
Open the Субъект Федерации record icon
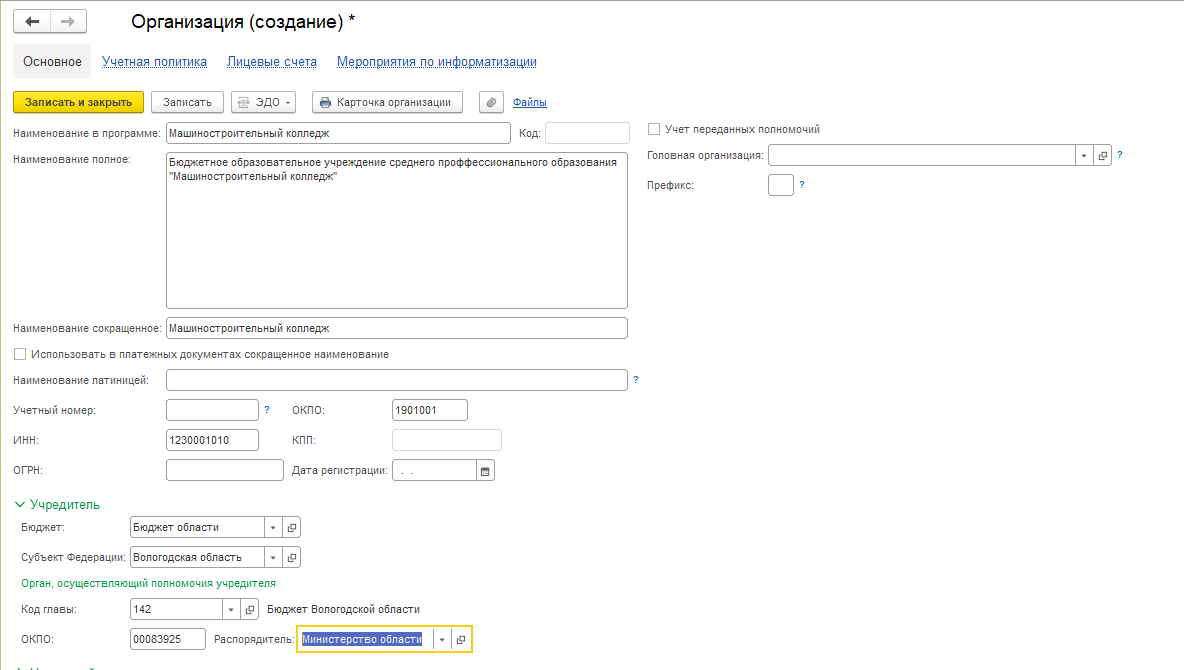click(292, 557)
